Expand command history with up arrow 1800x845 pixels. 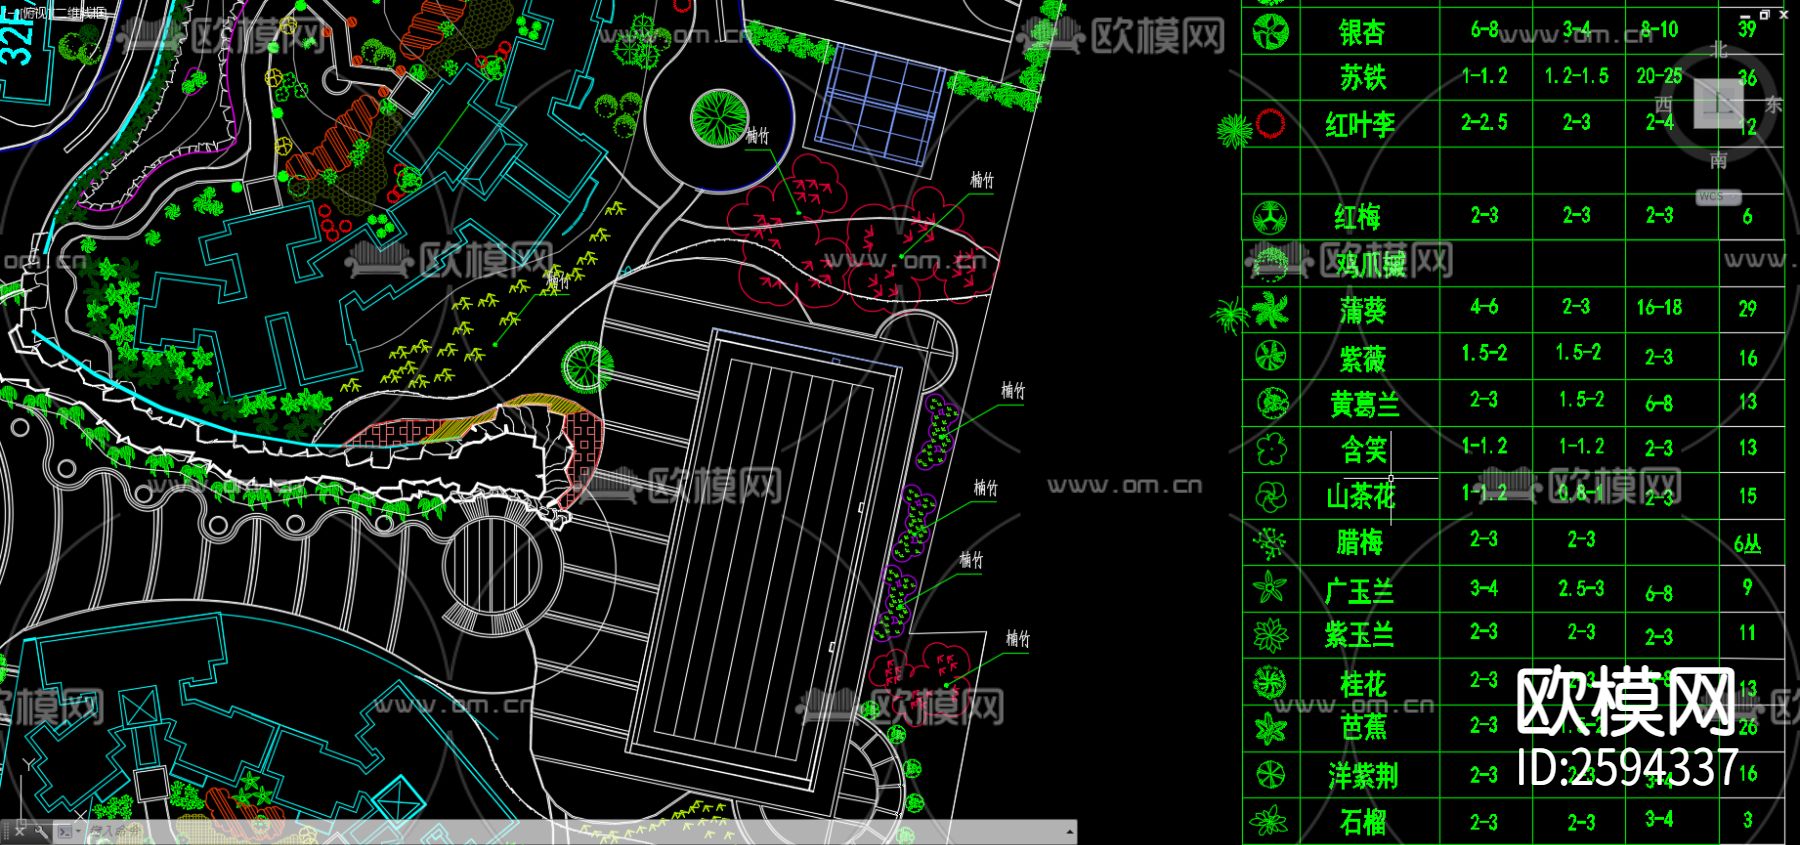[1070, 831]
